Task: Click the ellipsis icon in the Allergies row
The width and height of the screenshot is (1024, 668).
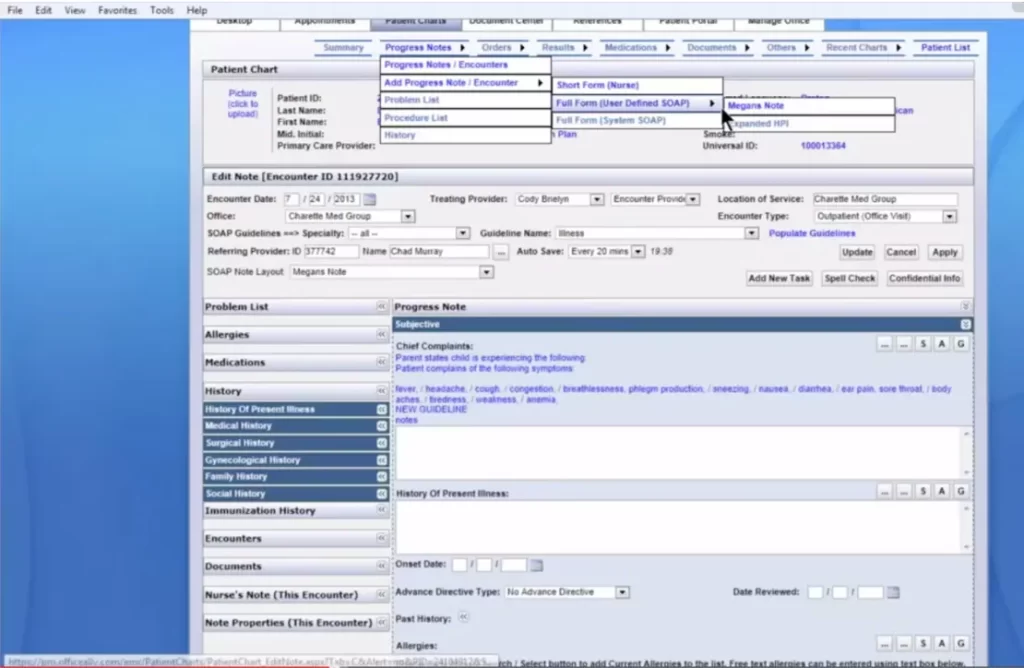Action: click(885, 643)
